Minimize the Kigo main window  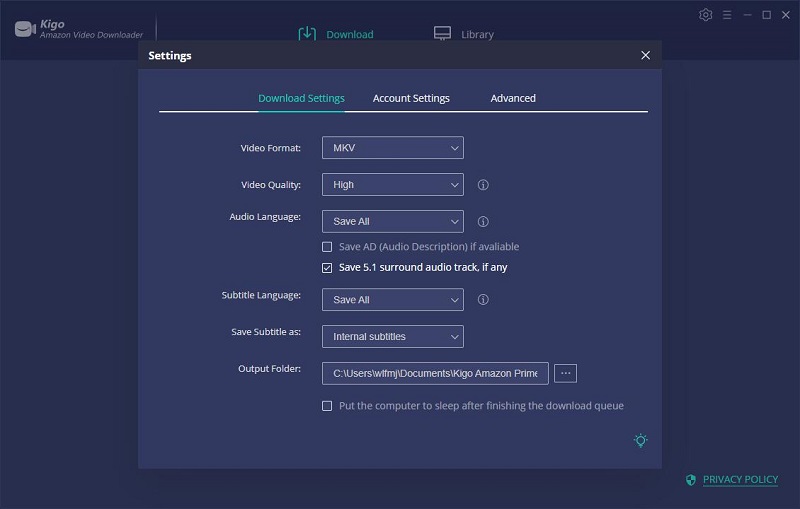click(747, 15)
